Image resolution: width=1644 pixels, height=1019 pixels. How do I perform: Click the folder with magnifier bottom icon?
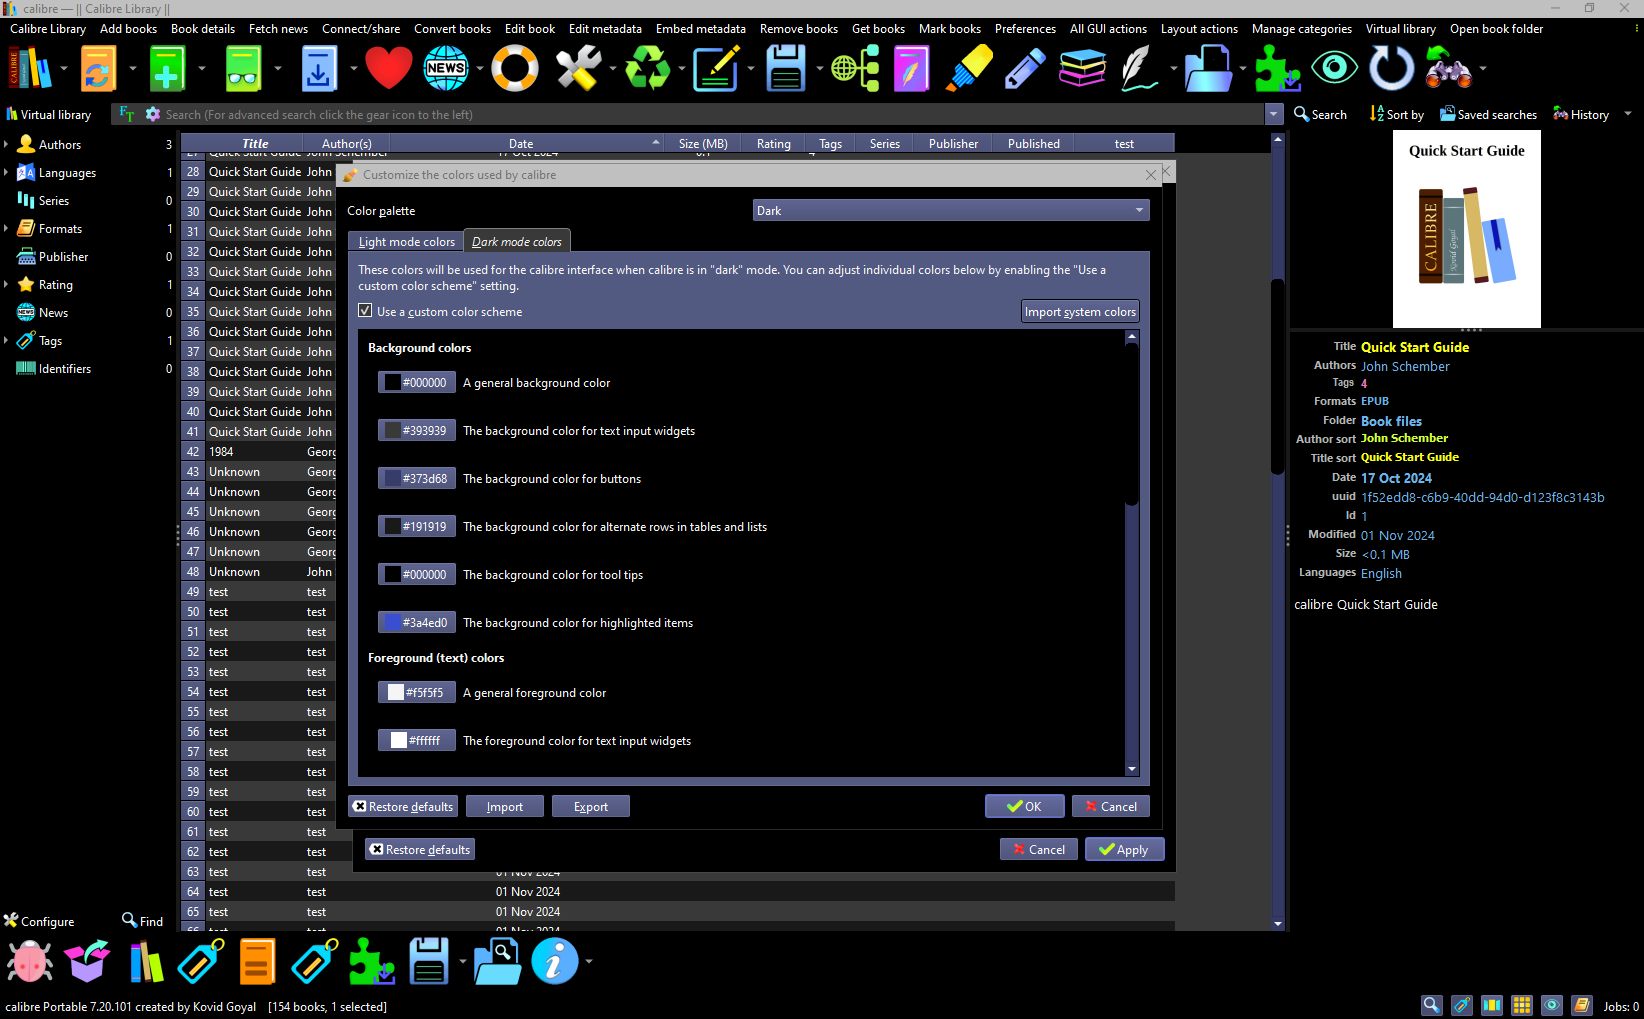[497, 961]
